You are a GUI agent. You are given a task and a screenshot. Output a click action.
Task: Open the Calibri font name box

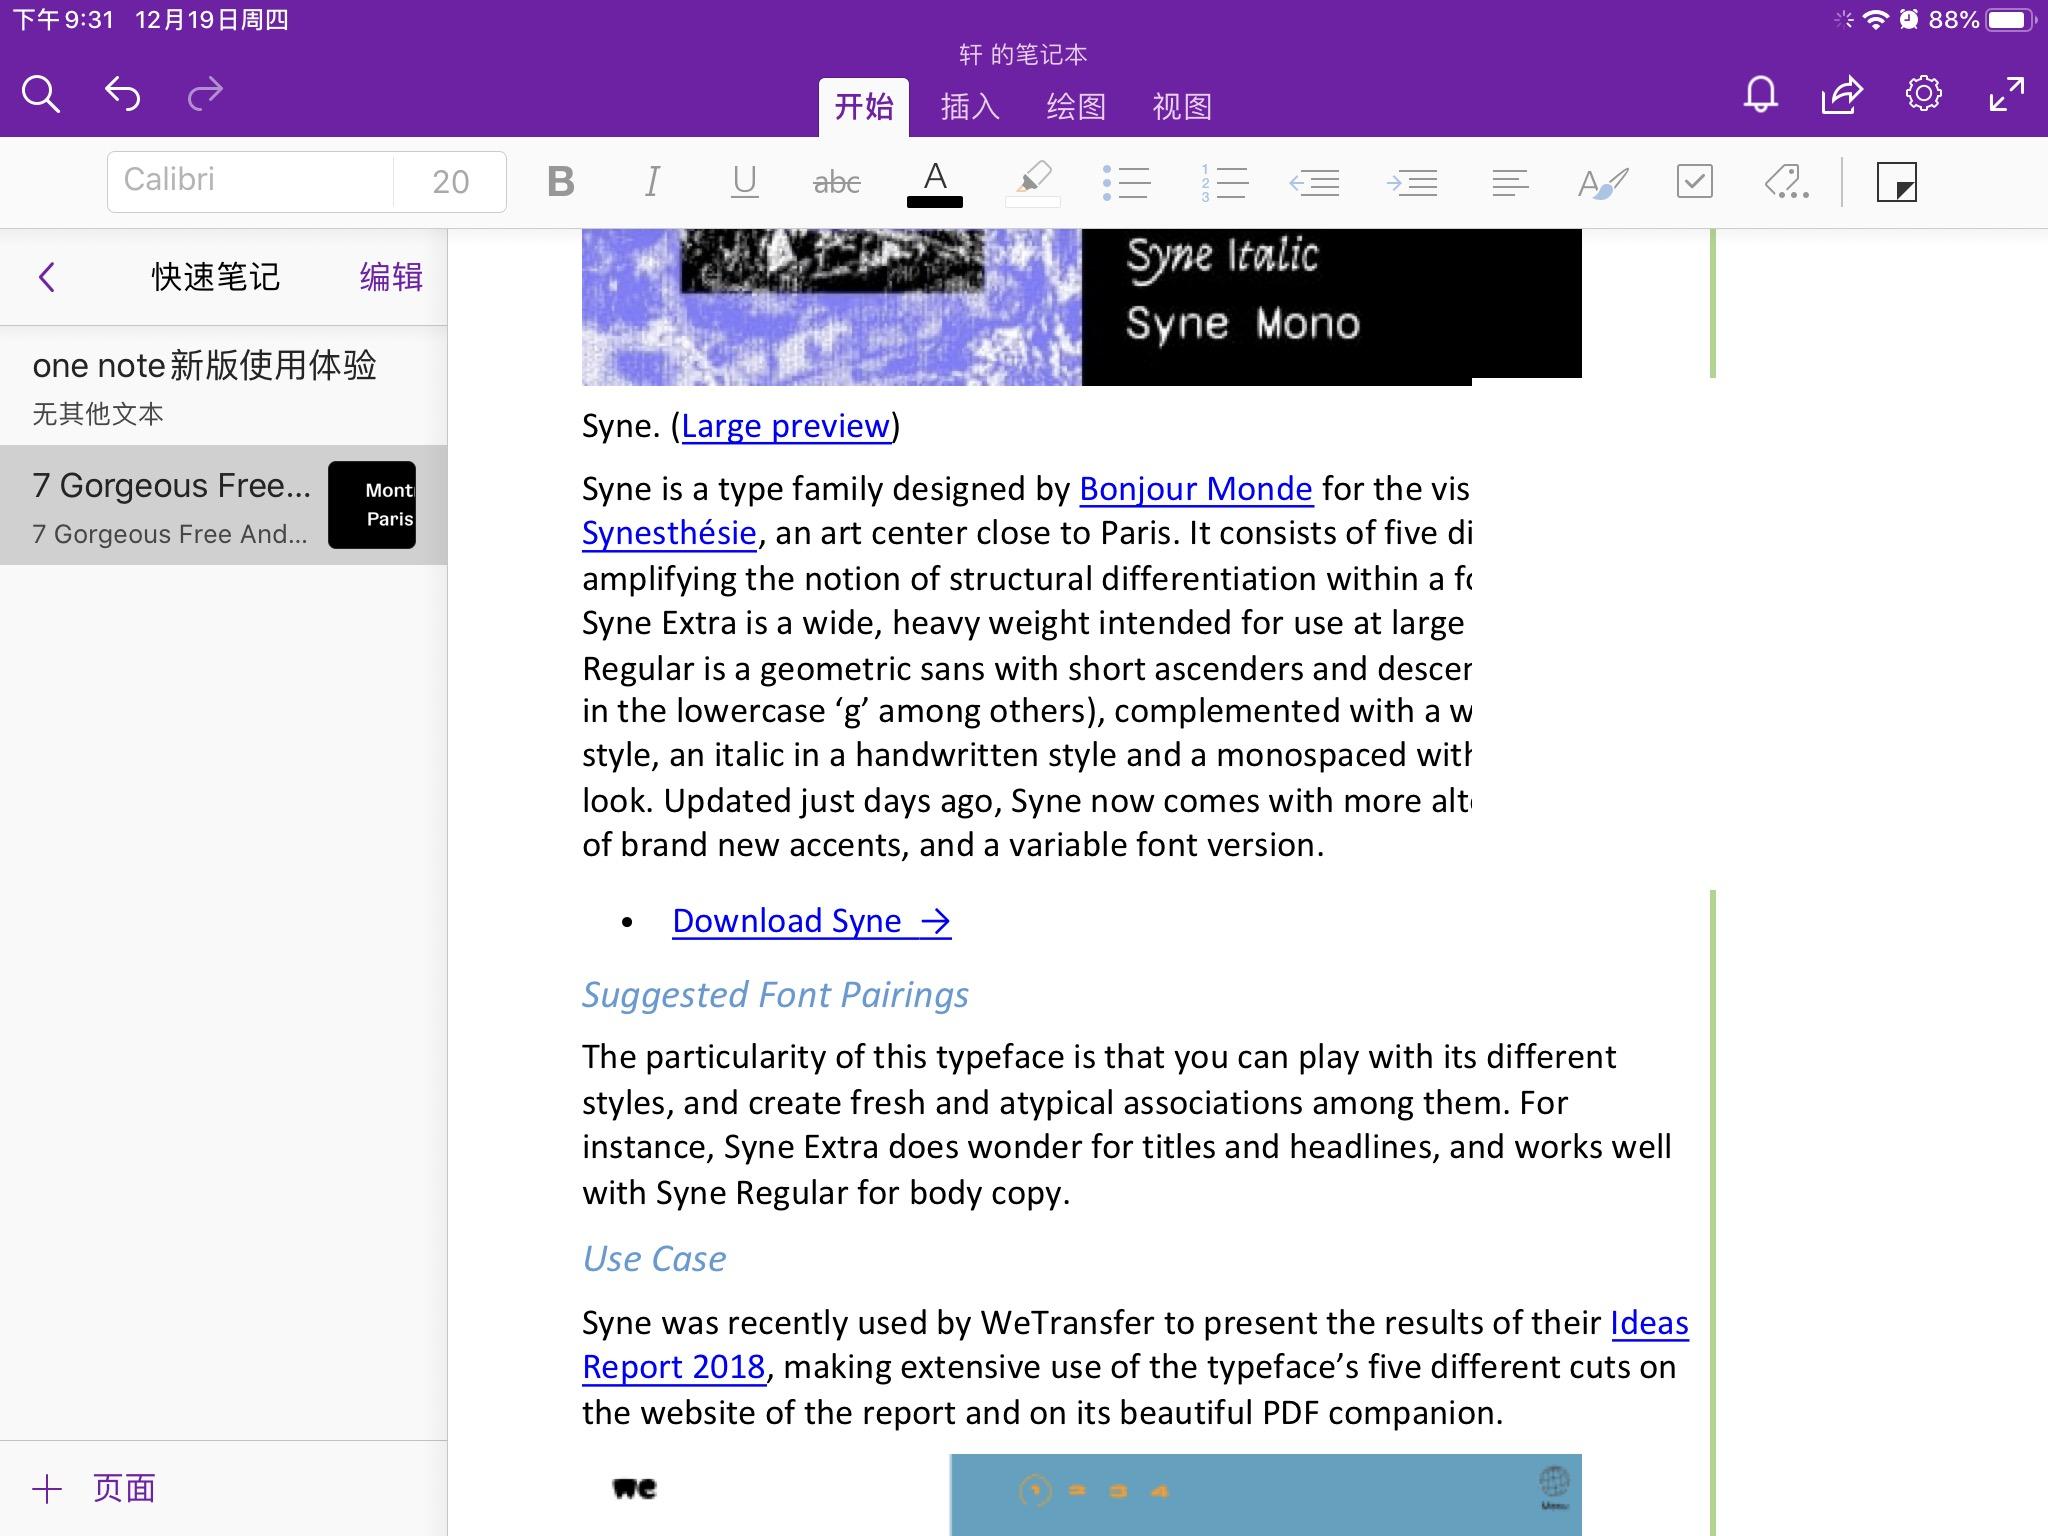(x=250, y=181)
